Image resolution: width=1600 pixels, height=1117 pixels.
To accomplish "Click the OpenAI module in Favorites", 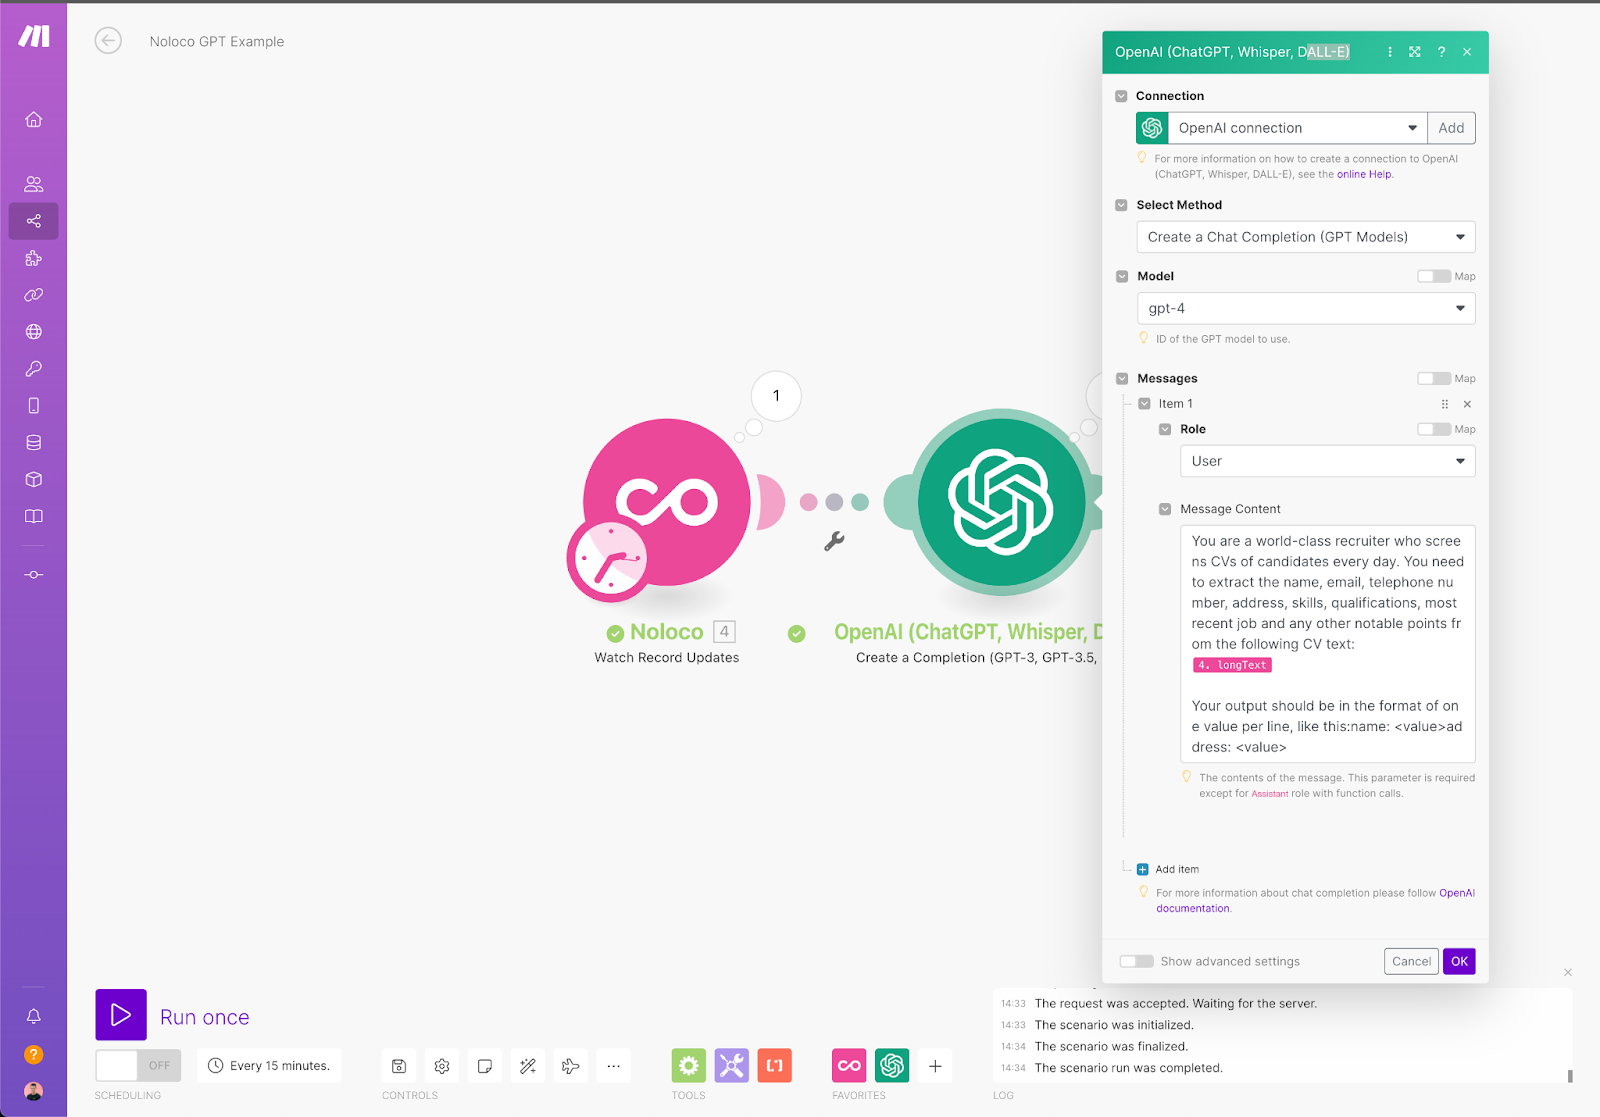I will point(891,1065).
